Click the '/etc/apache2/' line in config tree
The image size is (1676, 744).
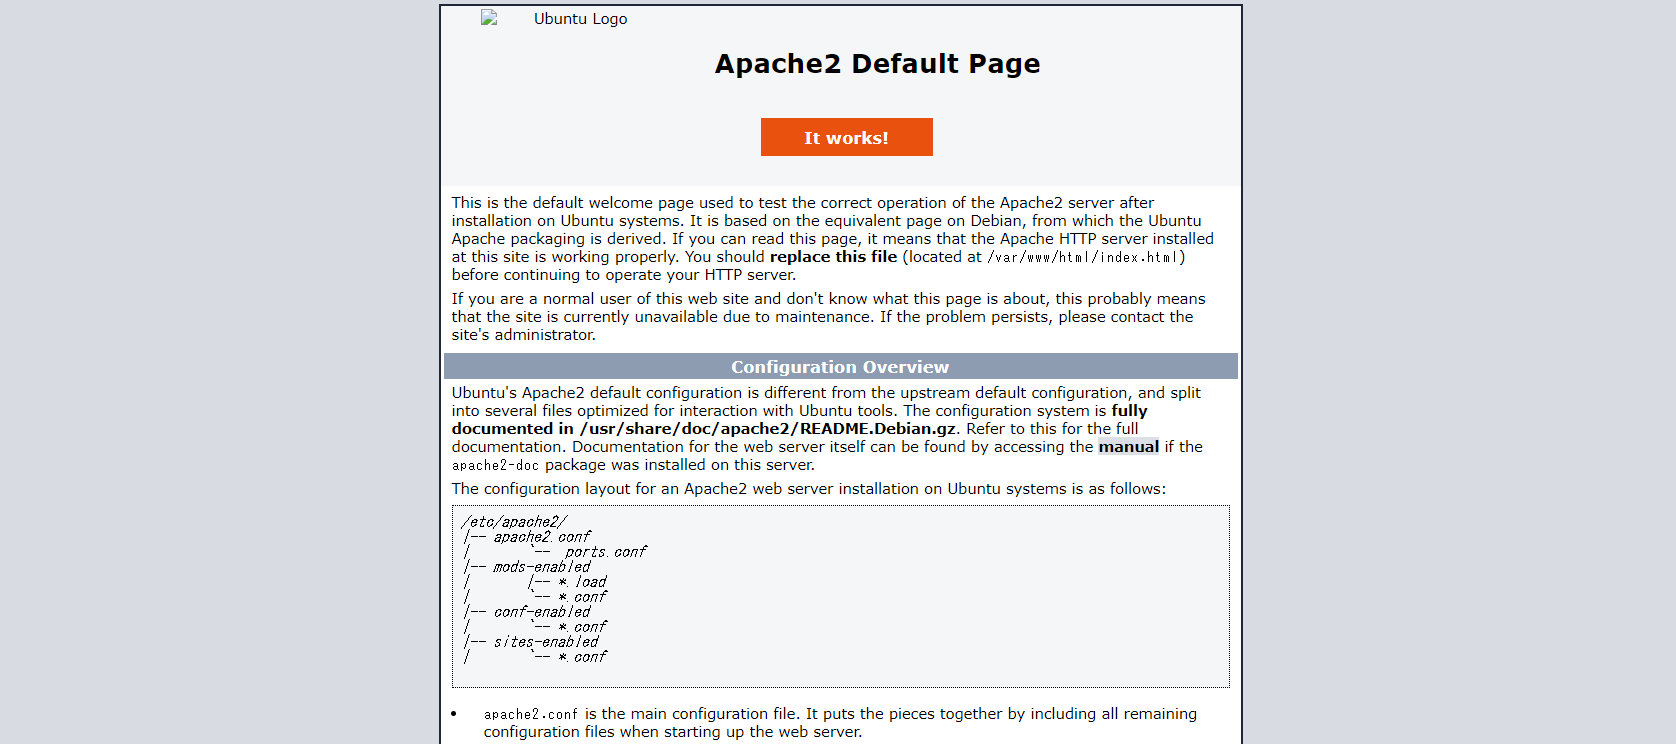(514, 522)
